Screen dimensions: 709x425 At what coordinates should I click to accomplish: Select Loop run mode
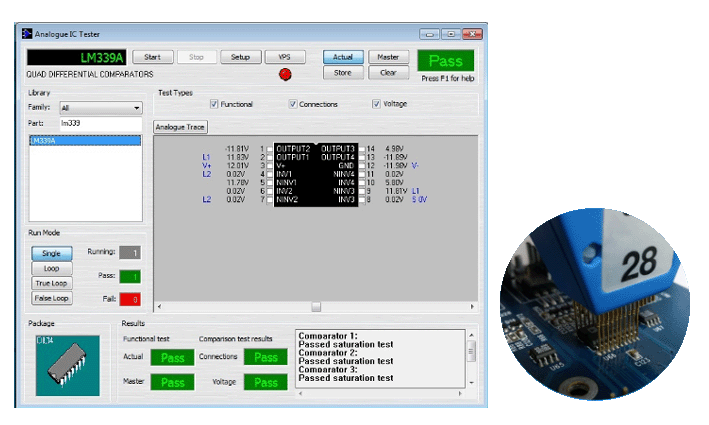[x=51, y=268]
